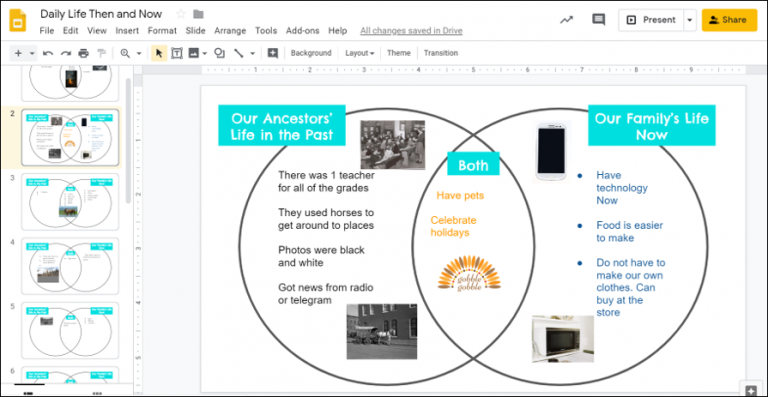This screenshot has height=397, width=768.
Task: Open the Layout dropdown
Action: click(x=360, y=53)
